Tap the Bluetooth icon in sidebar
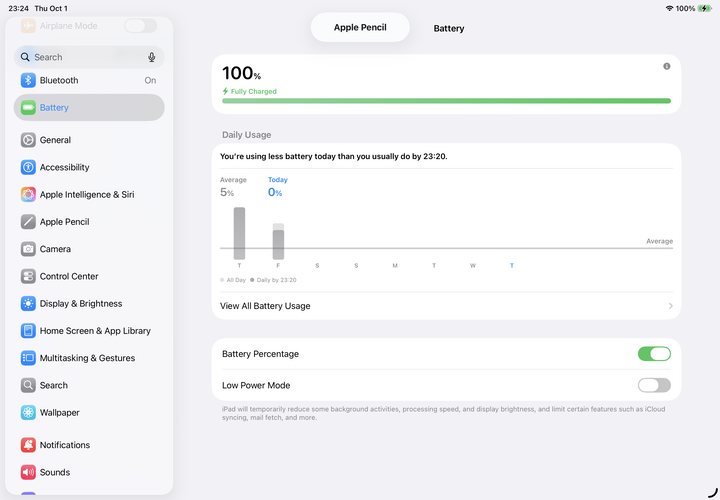 (x=28, y=80)
